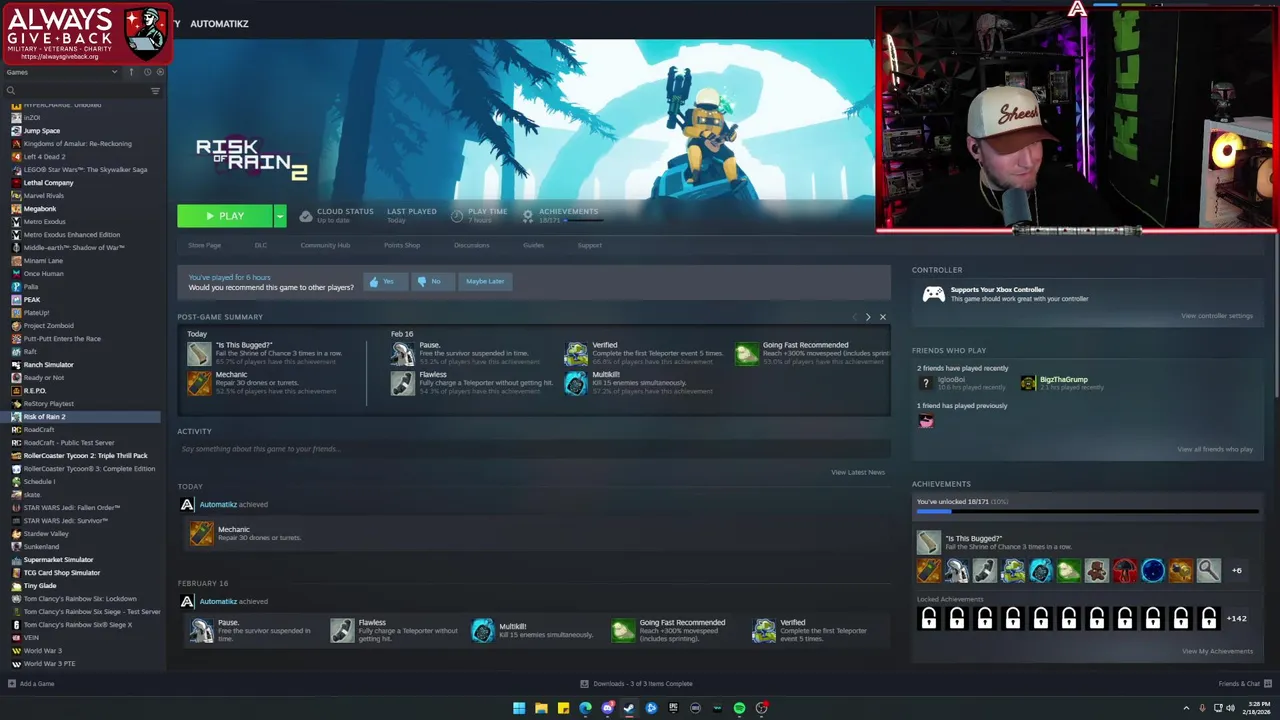Viewport: 1280px width, 720px height.
Task: Select Supermarket Simulator in the library list
Action: click(58, 560)
